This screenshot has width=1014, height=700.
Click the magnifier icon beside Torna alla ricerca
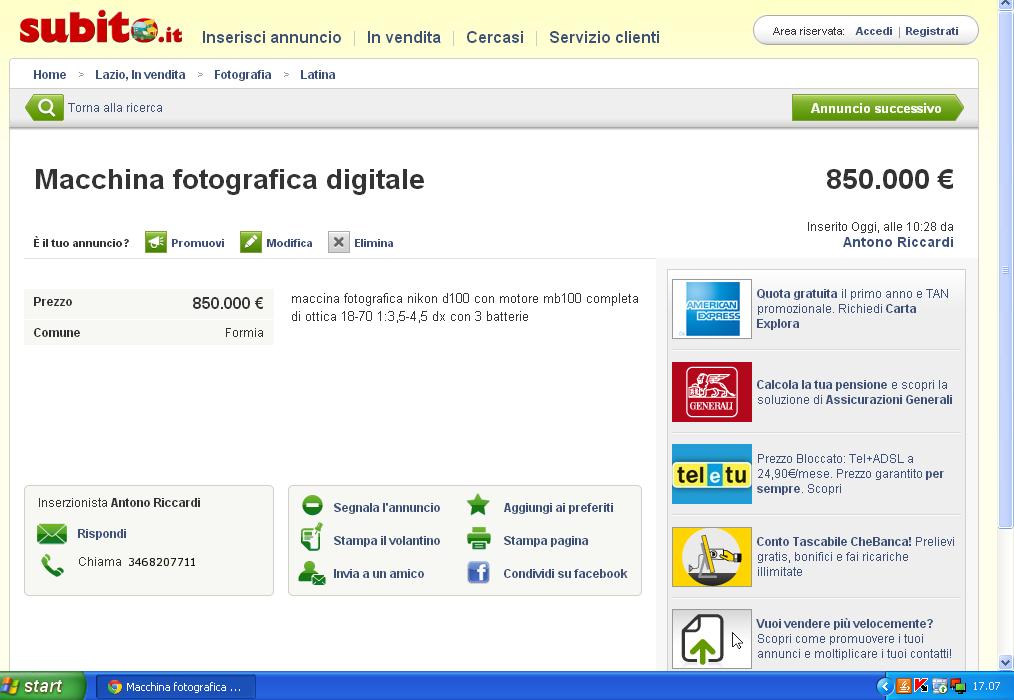(44, 107)
